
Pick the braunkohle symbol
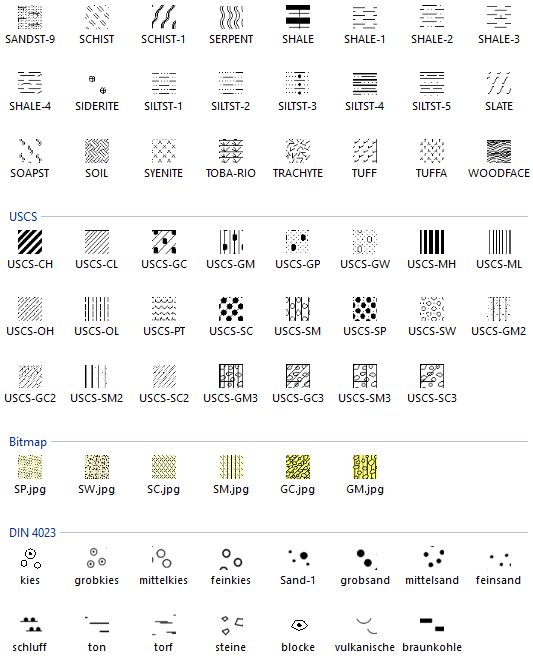pyautogui.click(x=432, y=625)
